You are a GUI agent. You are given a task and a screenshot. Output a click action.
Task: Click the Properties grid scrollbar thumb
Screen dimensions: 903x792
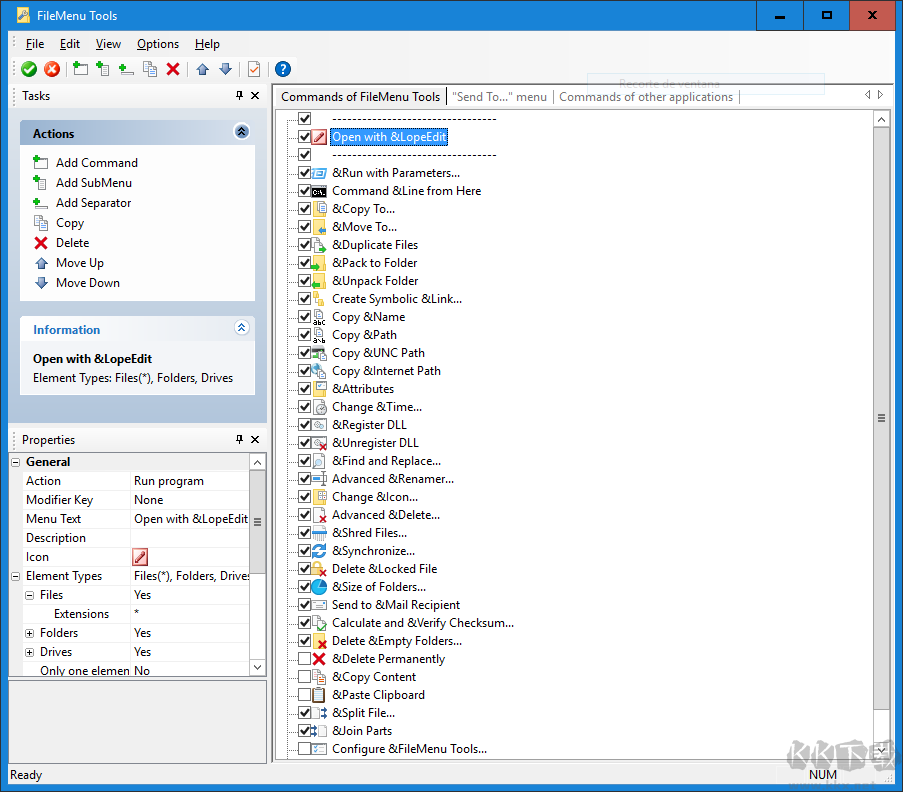coord(257,522)
